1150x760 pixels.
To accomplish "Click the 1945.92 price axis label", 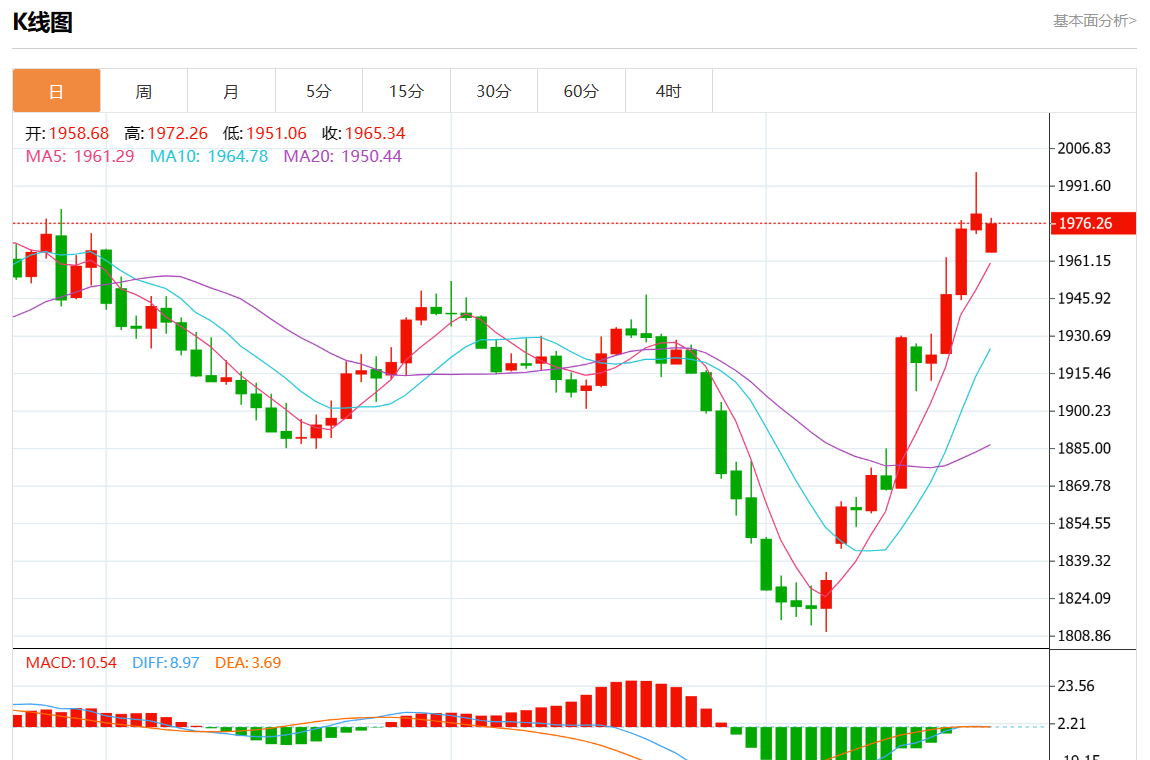I will [x=1084, y=298].
